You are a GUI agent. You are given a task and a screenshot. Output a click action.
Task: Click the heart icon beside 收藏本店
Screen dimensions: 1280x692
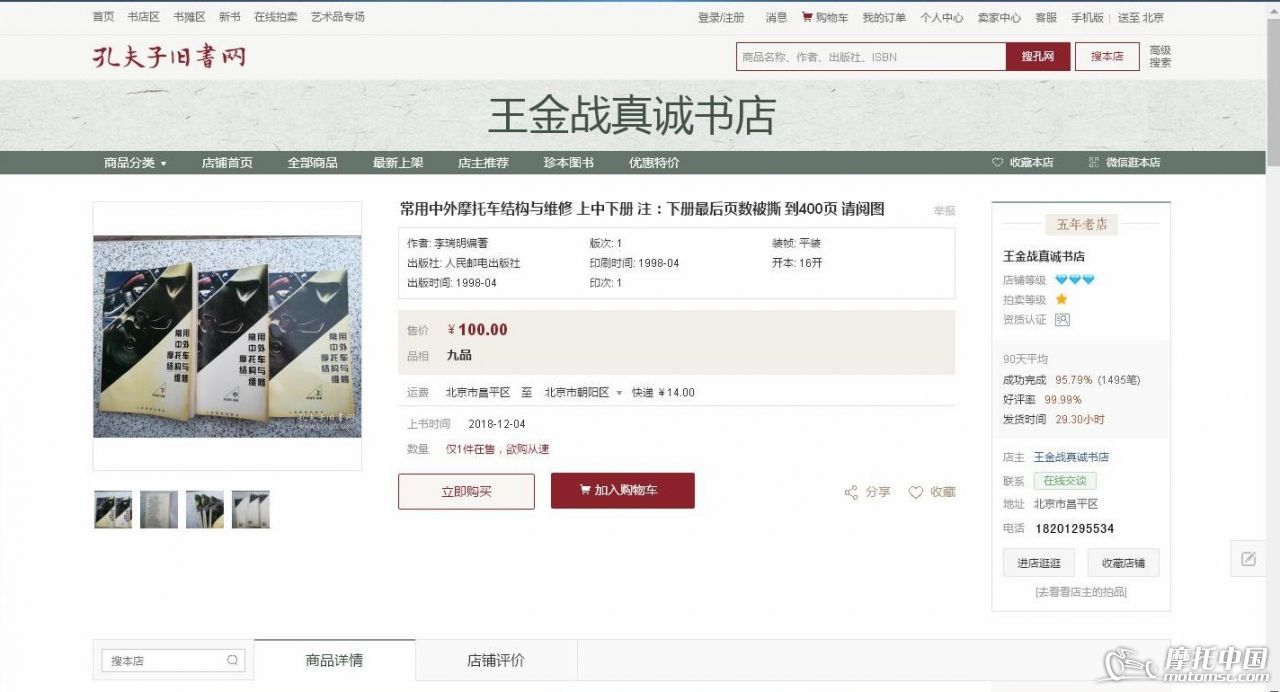[x=997, y=162]
